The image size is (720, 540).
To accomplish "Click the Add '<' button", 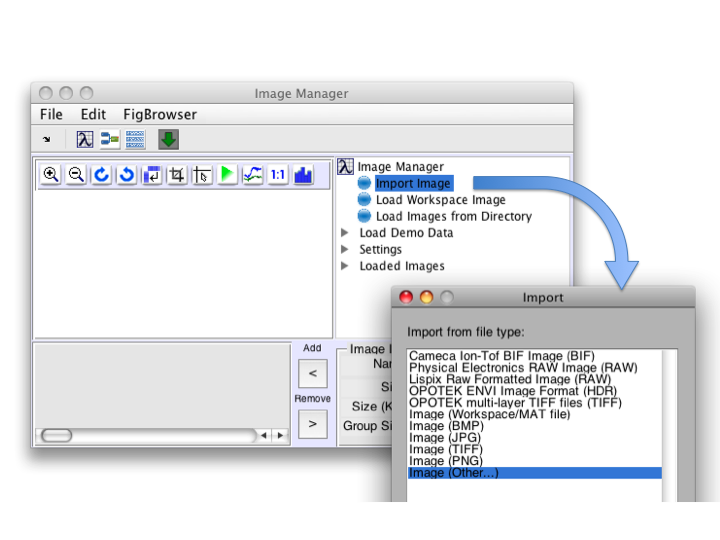I will (x=312, y=374).
